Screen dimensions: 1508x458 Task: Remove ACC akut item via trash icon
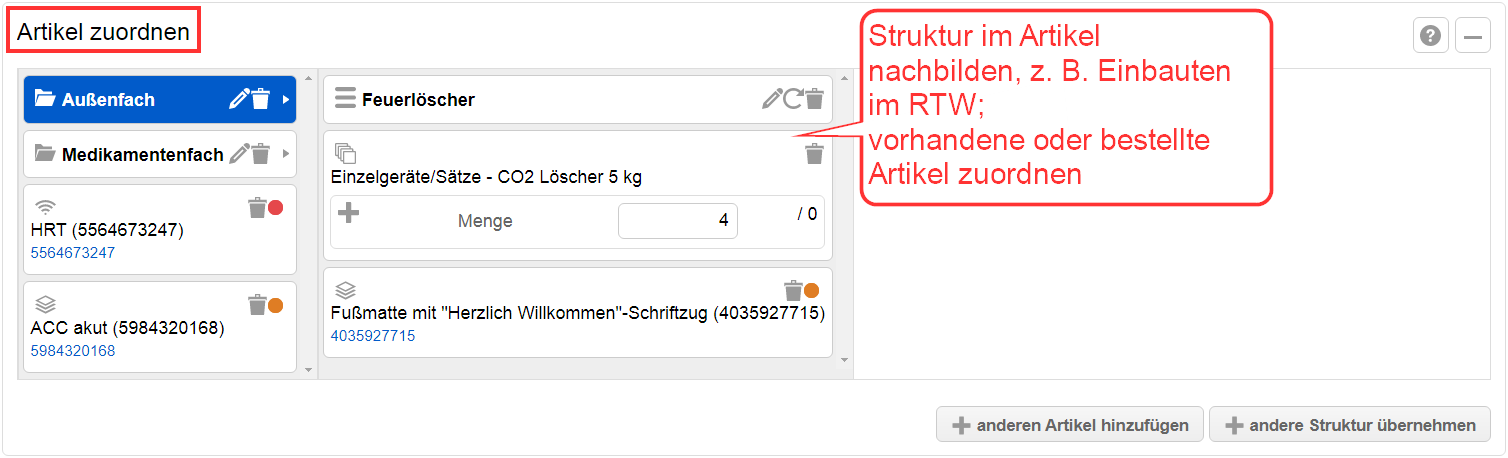[x=257, y=304]
